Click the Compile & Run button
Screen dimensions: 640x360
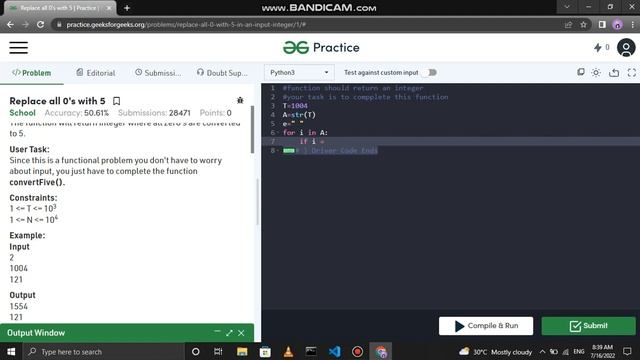coord(486,326)
